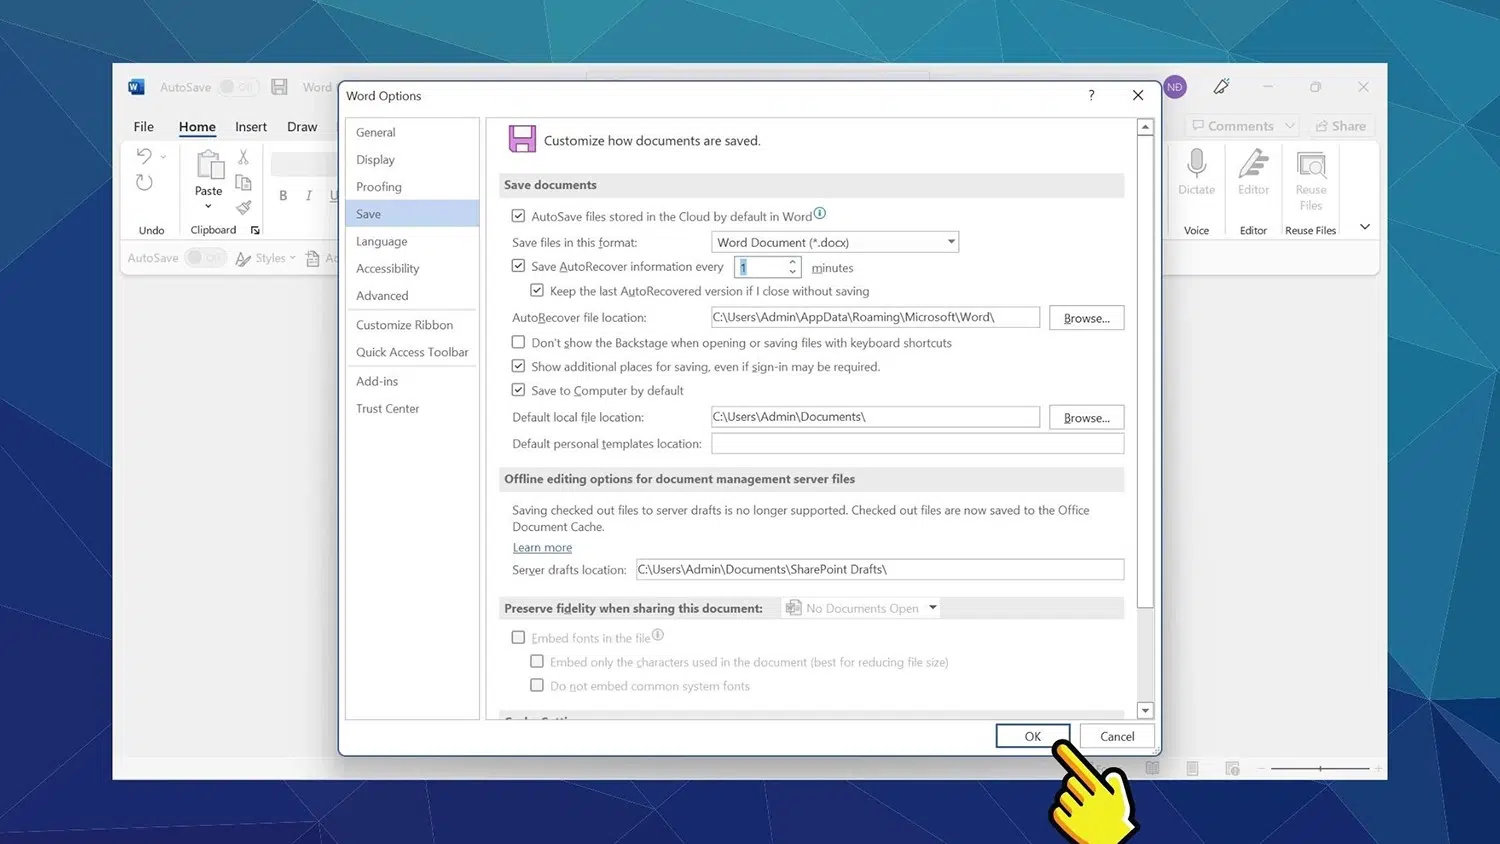Click the pen coming-soon icon in title bar
This screenshot has height=844, width=1500.
pos(1221,87)
